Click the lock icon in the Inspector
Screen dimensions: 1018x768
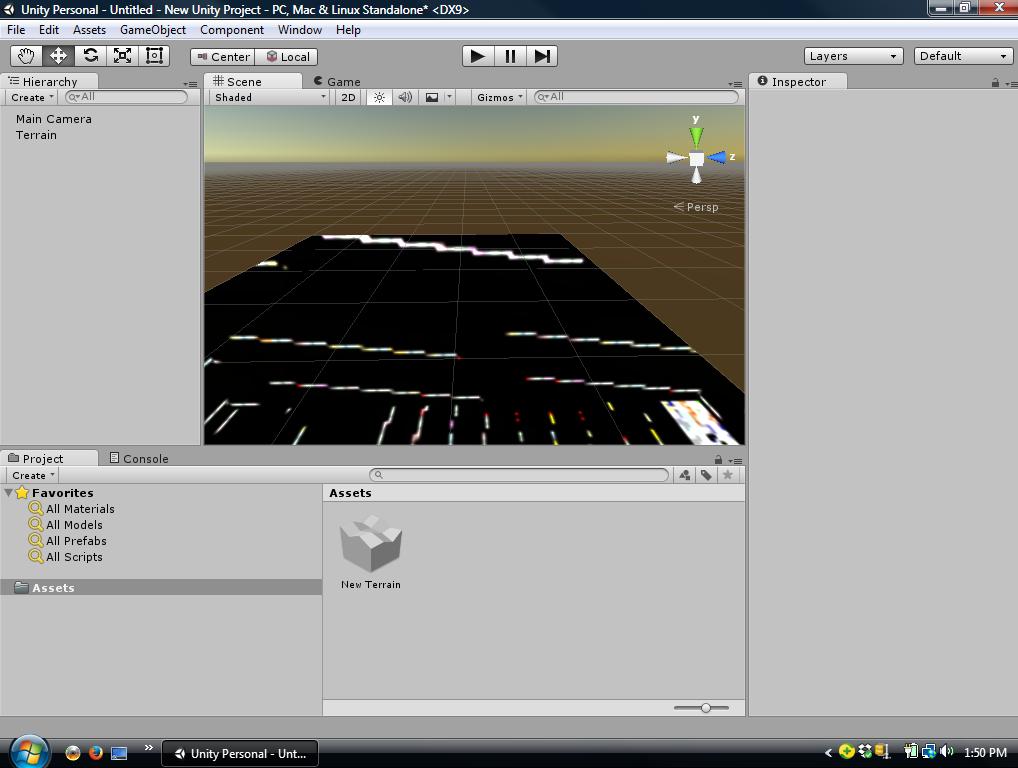pos(997,81)
